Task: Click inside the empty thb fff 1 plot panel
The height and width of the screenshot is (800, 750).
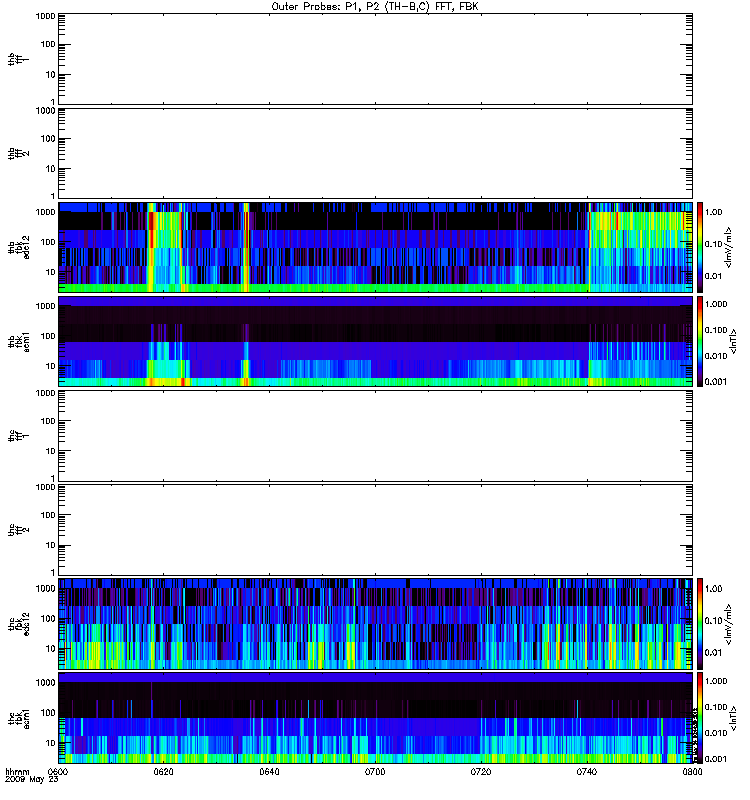Action: tap(375, 59)
